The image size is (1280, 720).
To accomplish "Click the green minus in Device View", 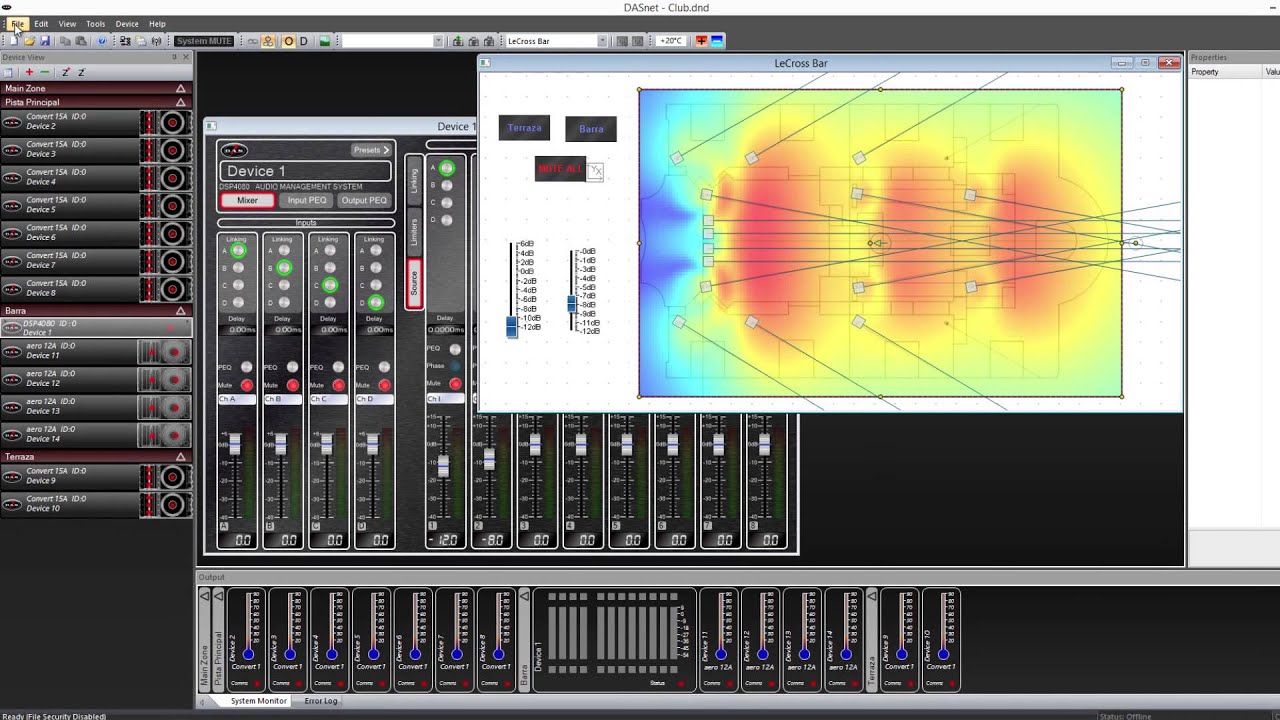I will [44, 72].
